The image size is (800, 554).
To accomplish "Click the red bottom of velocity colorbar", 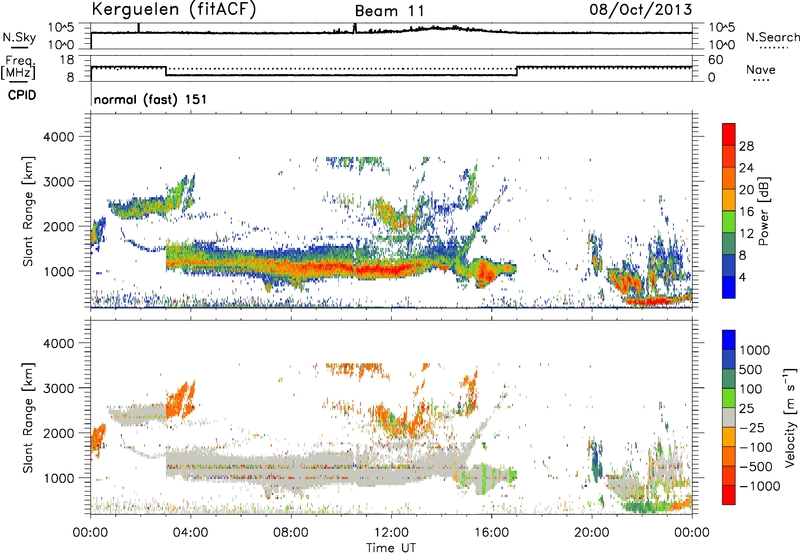I will click(x=729, y=495).
